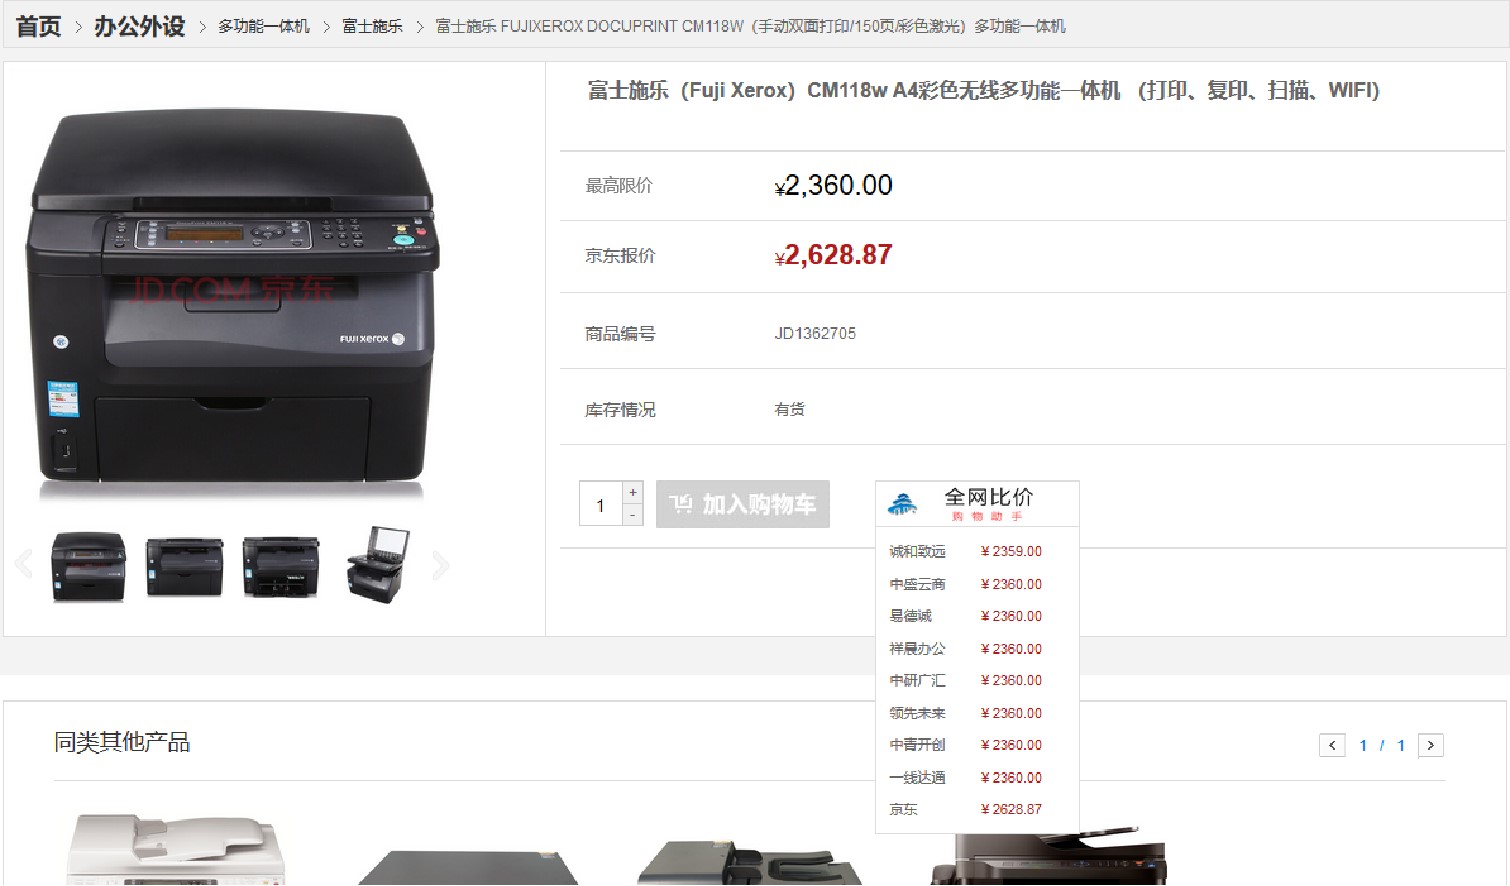Click the quantity input field

point(601,504)
